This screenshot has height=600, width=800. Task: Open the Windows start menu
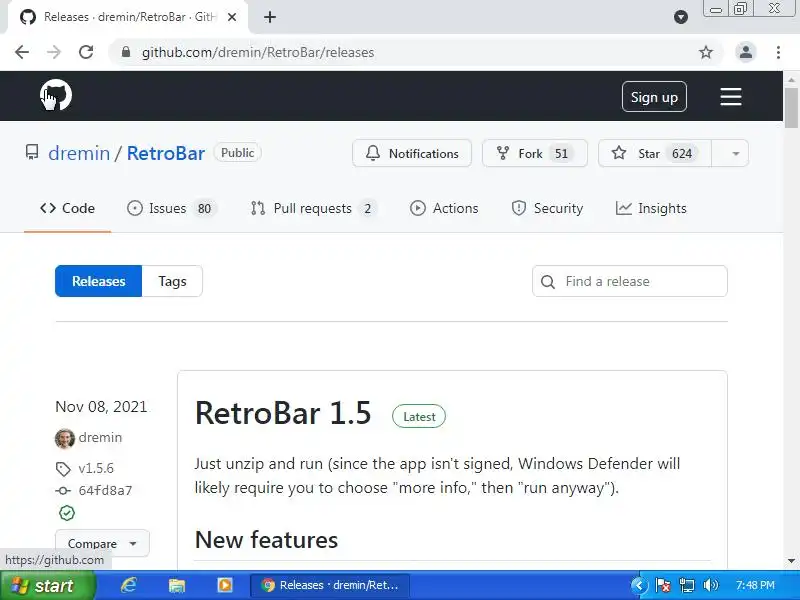coord(47,585)
